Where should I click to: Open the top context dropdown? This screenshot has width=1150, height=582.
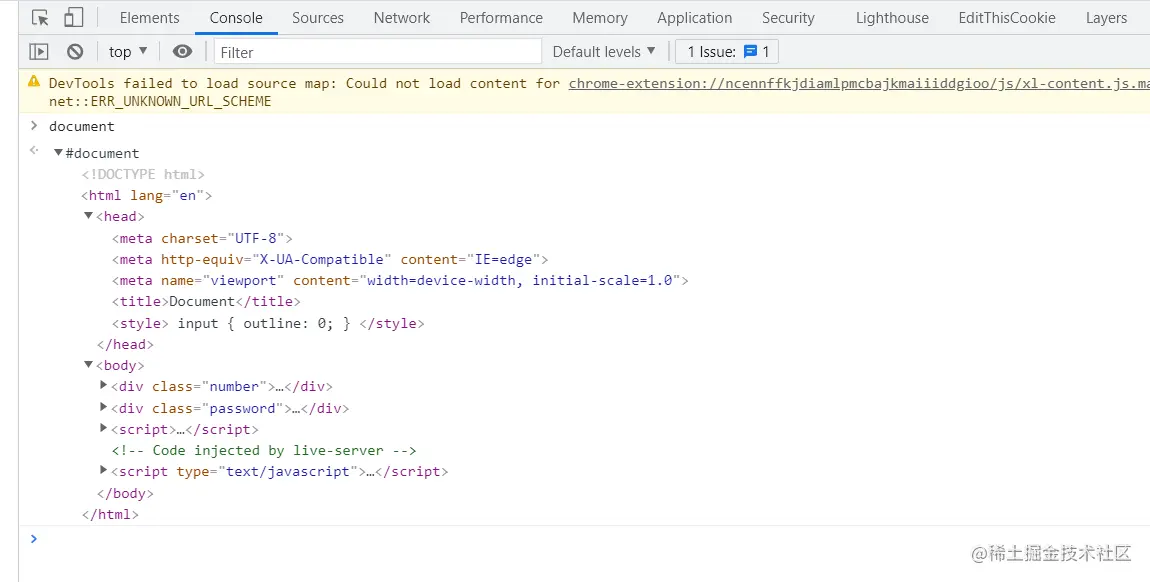[x=128, y=51]
